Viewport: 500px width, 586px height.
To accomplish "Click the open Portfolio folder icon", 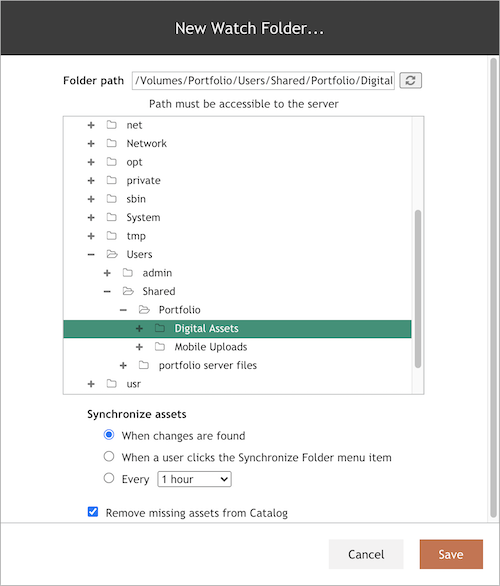I will point(144,309).
